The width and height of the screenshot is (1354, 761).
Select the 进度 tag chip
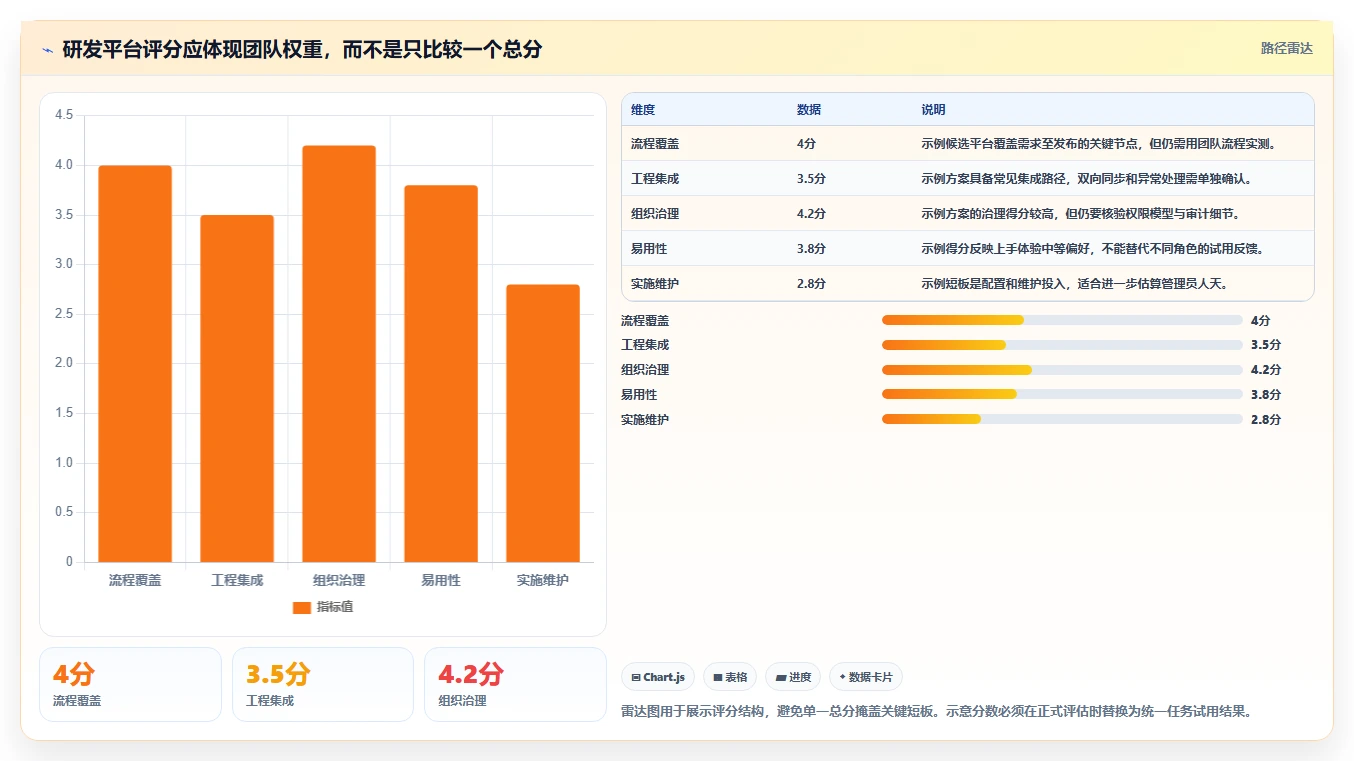click(x=793, y=677)
